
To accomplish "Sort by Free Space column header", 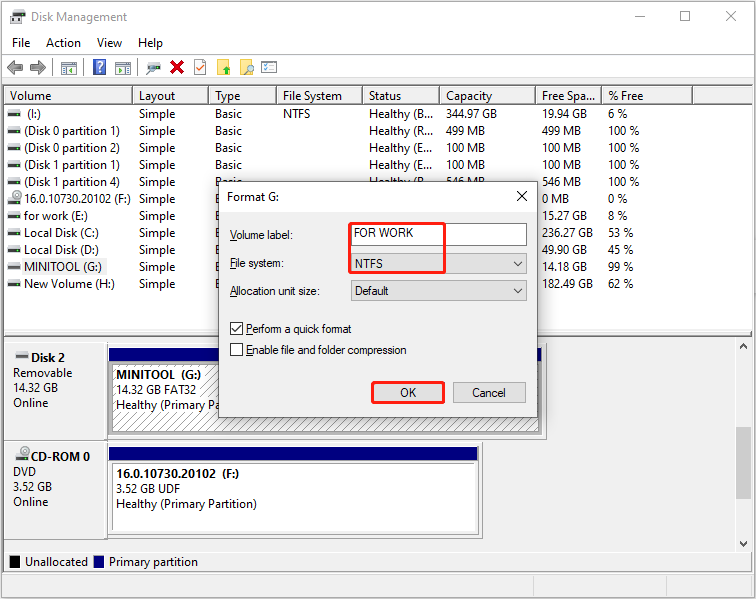I will (x=568, y=95).
